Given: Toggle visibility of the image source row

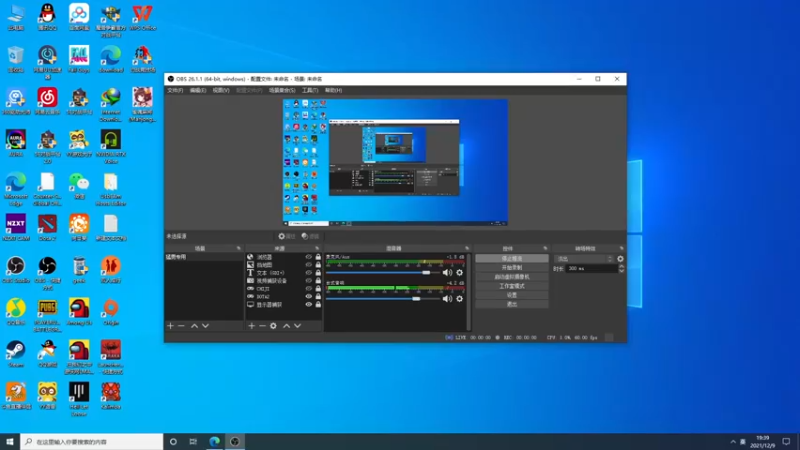Looking at the screenshot, I should [x=309, y=265].
